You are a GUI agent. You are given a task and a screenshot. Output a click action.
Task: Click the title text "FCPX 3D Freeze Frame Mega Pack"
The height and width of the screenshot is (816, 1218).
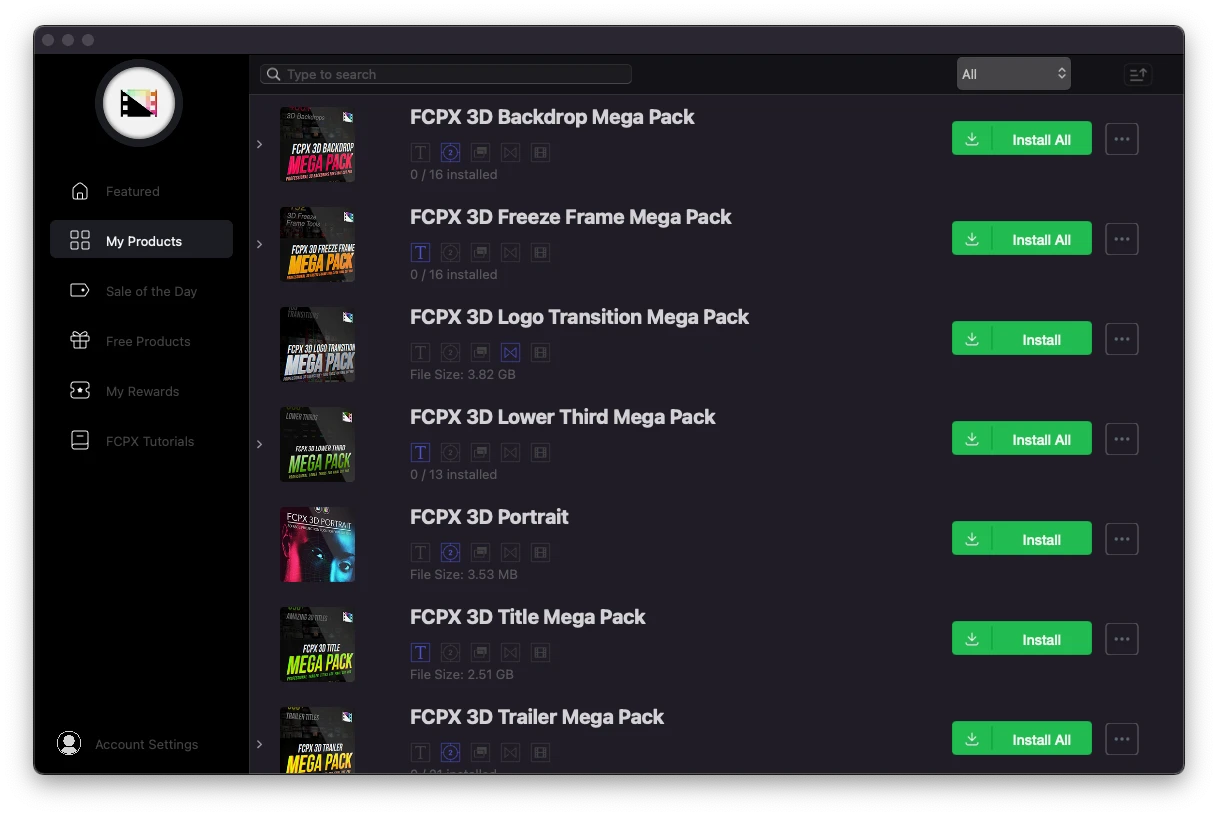pos(571,217)
